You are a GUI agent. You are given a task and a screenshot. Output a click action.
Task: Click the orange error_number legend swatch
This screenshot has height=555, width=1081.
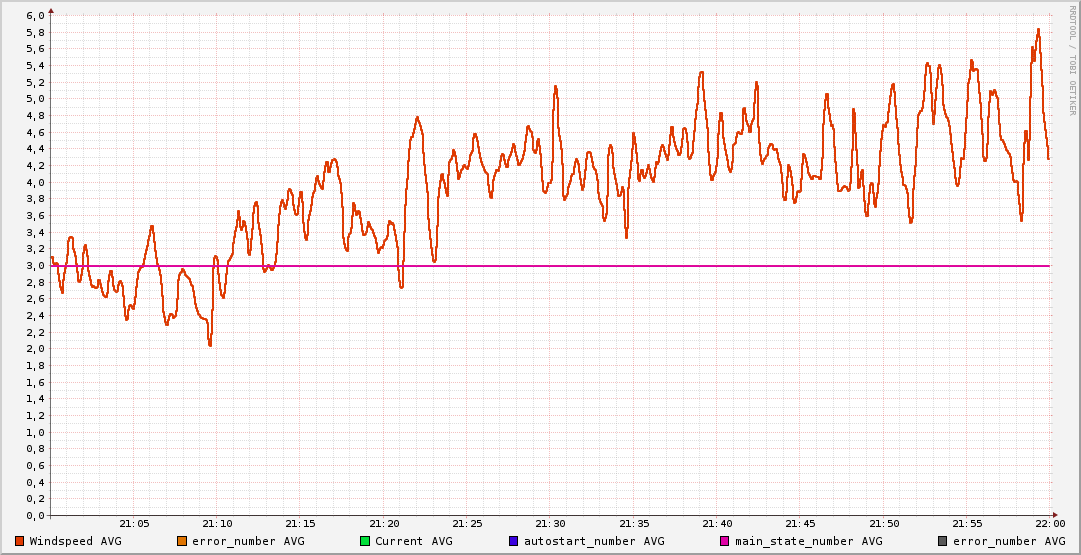coord(182,541)
